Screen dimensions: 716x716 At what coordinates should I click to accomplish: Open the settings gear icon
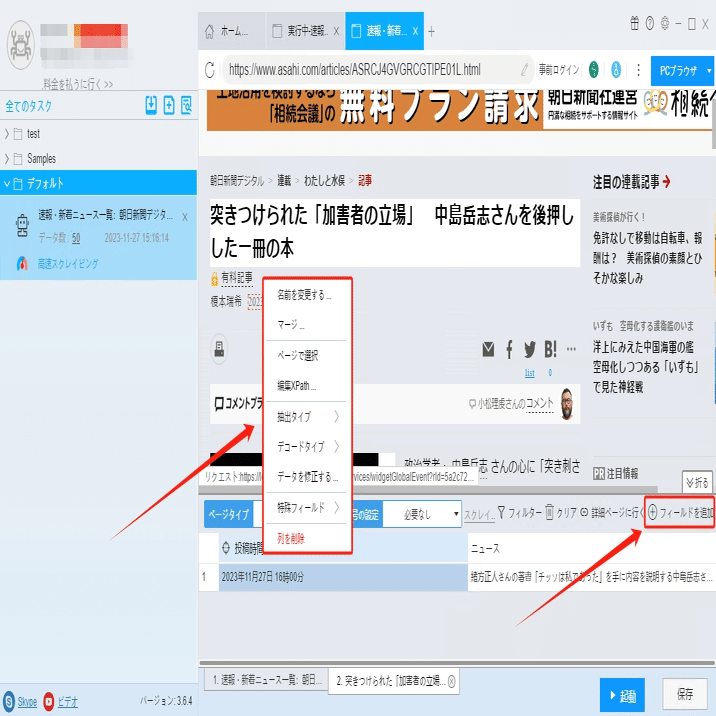click(x=664, y=23)
